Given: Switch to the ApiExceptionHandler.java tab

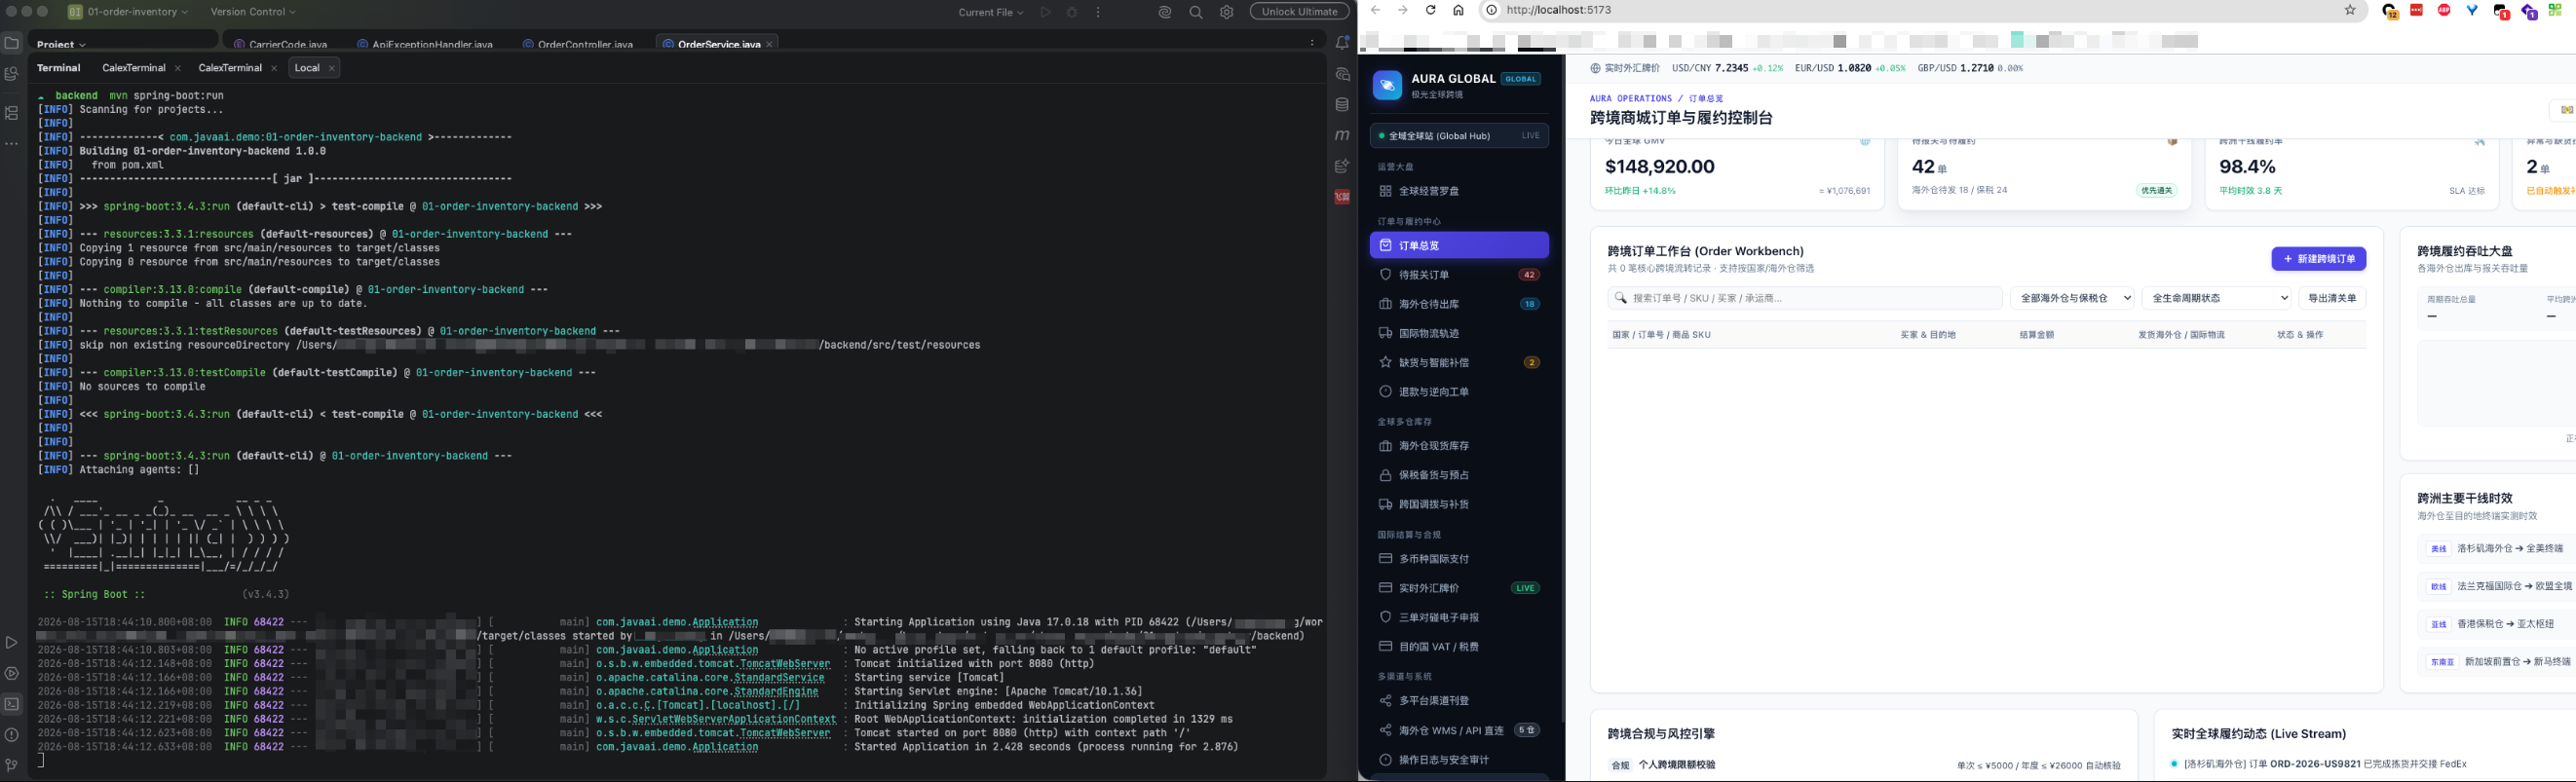Looking at the screenshot, I should [425, 45].
